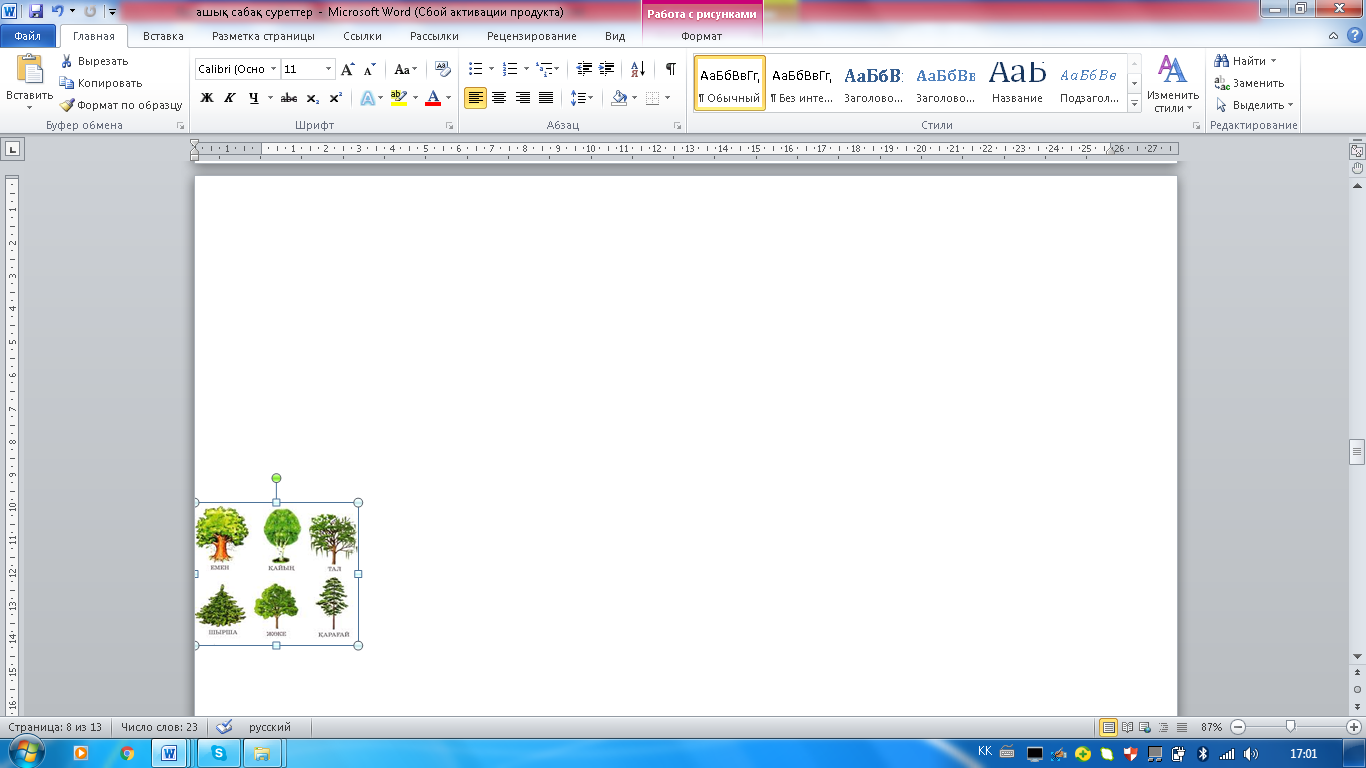
Task: Zoom out with the minus button
Action: pos(1238,727)
